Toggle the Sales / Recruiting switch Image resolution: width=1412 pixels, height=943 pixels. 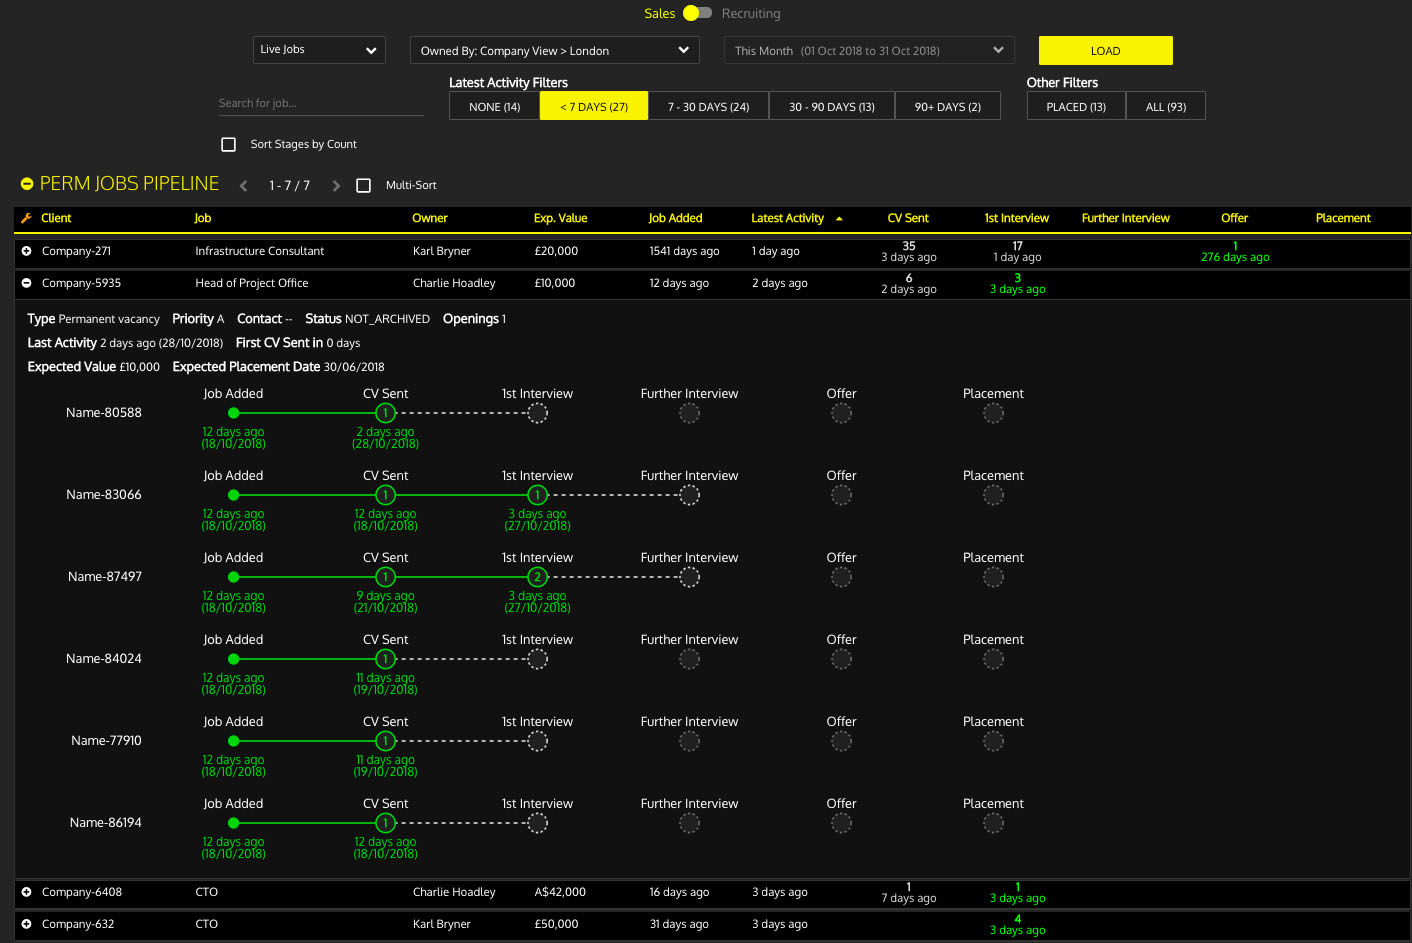click(698, 13)
